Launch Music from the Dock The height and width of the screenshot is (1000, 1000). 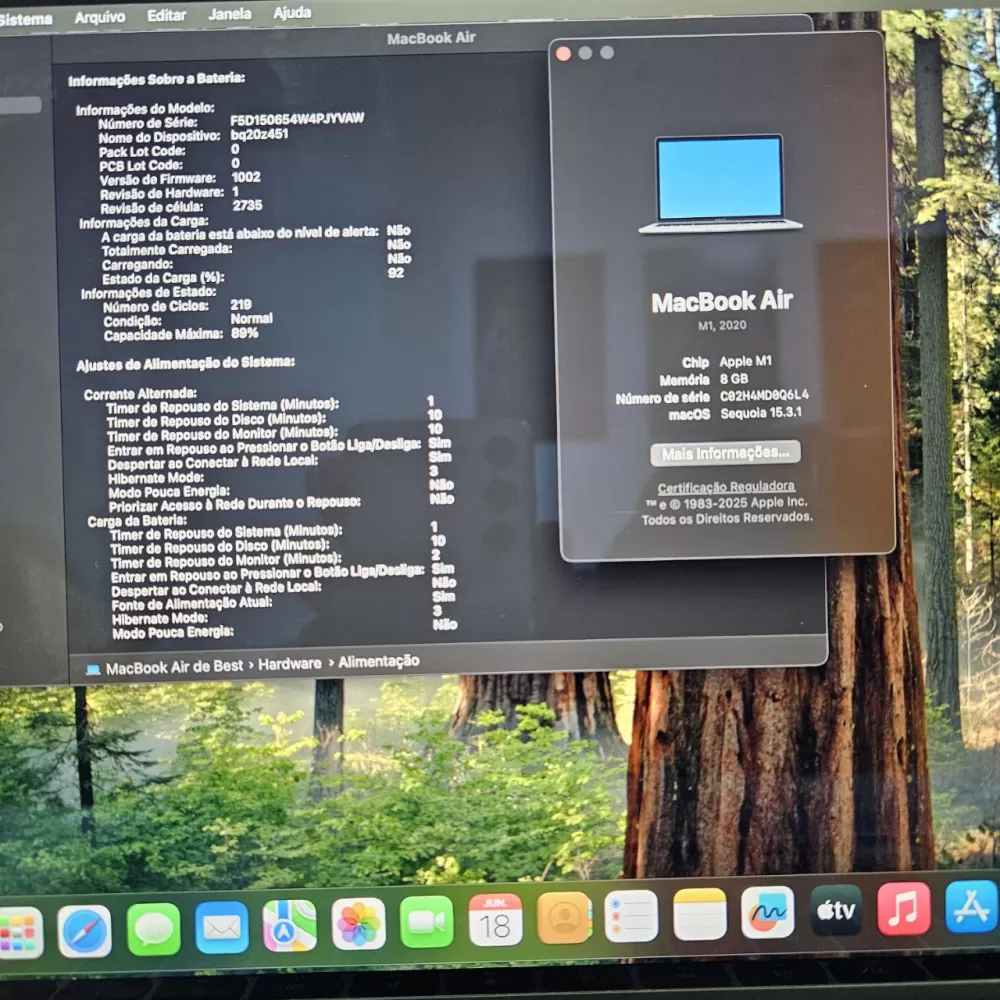tap(904, 908)
